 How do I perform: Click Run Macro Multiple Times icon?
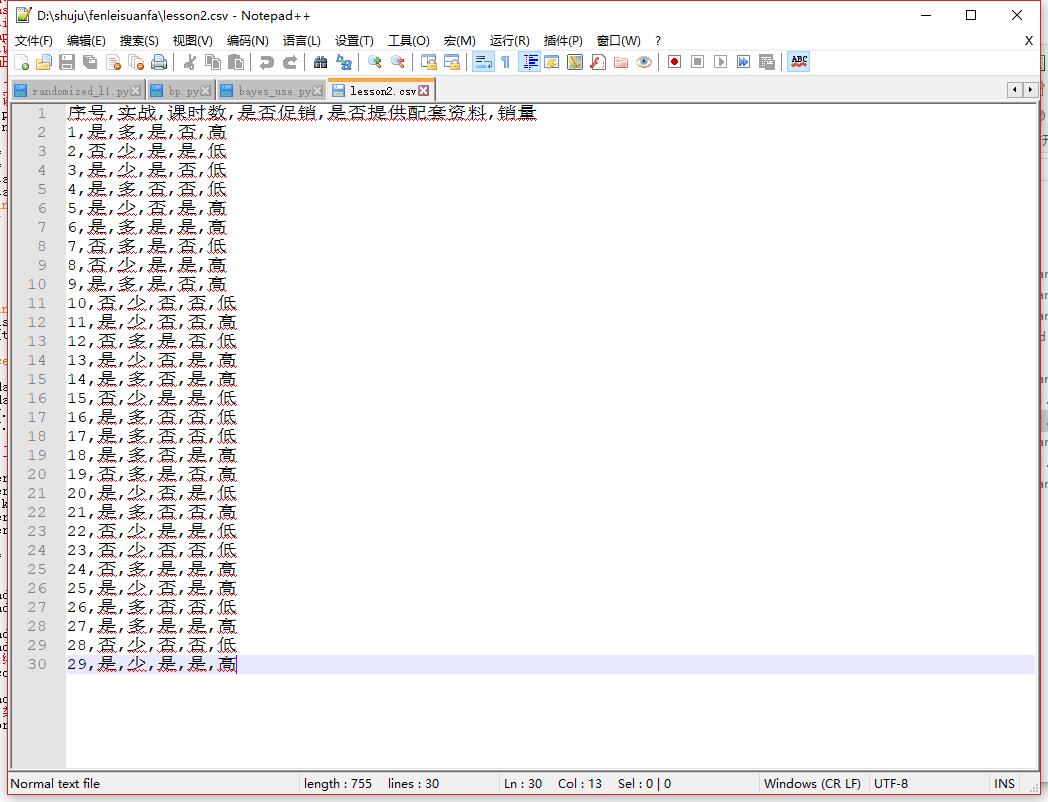743,62
